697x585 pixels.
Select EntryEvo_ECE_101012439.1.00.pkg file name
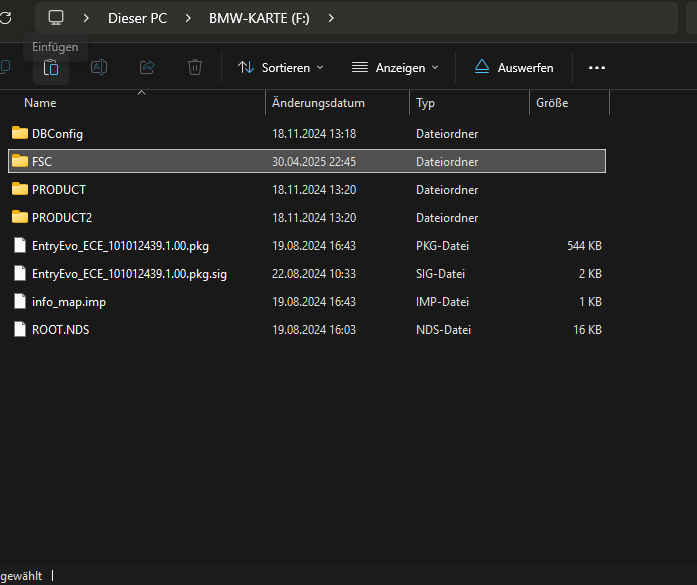coord(120,246)
